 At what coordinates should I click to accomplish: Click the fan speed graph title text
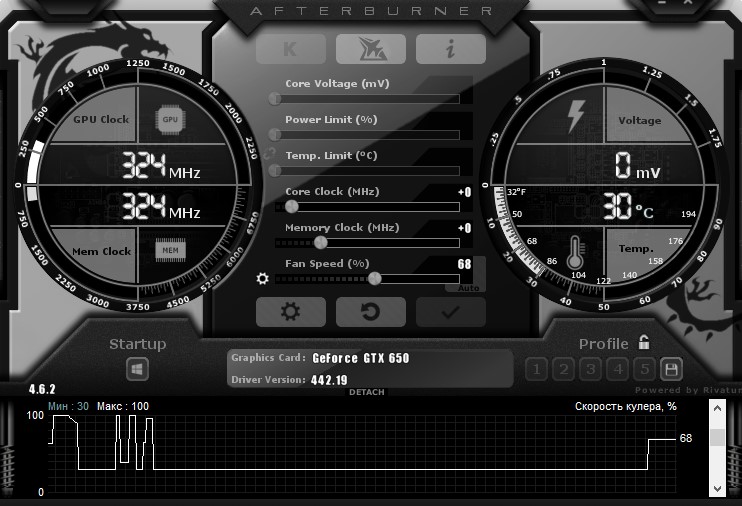pos(626,406)
